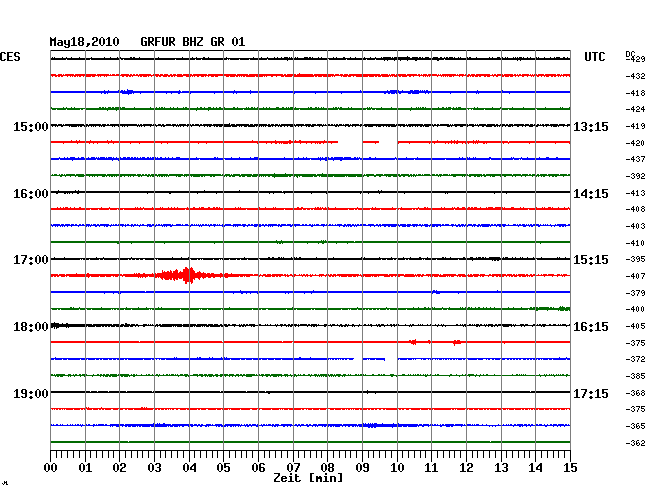Select the 19:00 local time label
The width and height of the screenshot is (650, 494).
(x=31, y=393)
